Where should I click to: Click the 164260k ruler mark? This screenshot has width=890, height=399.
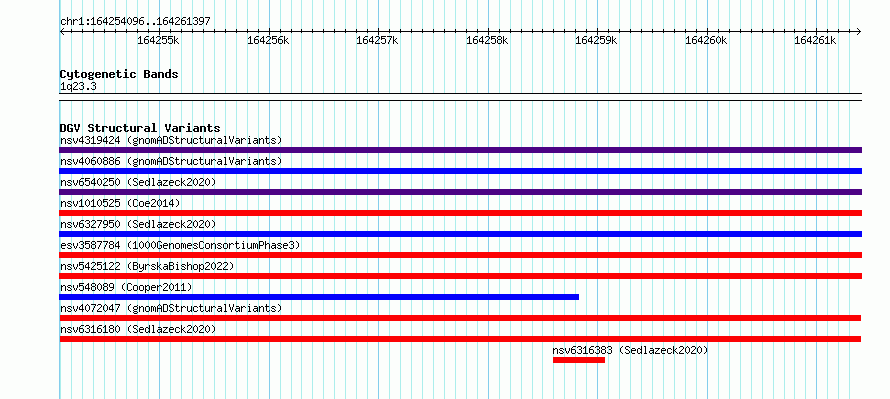707,40
